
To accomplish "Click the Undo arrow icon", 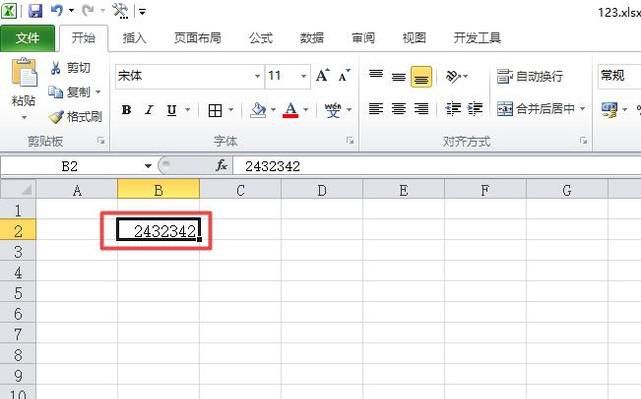I will 57,11.
